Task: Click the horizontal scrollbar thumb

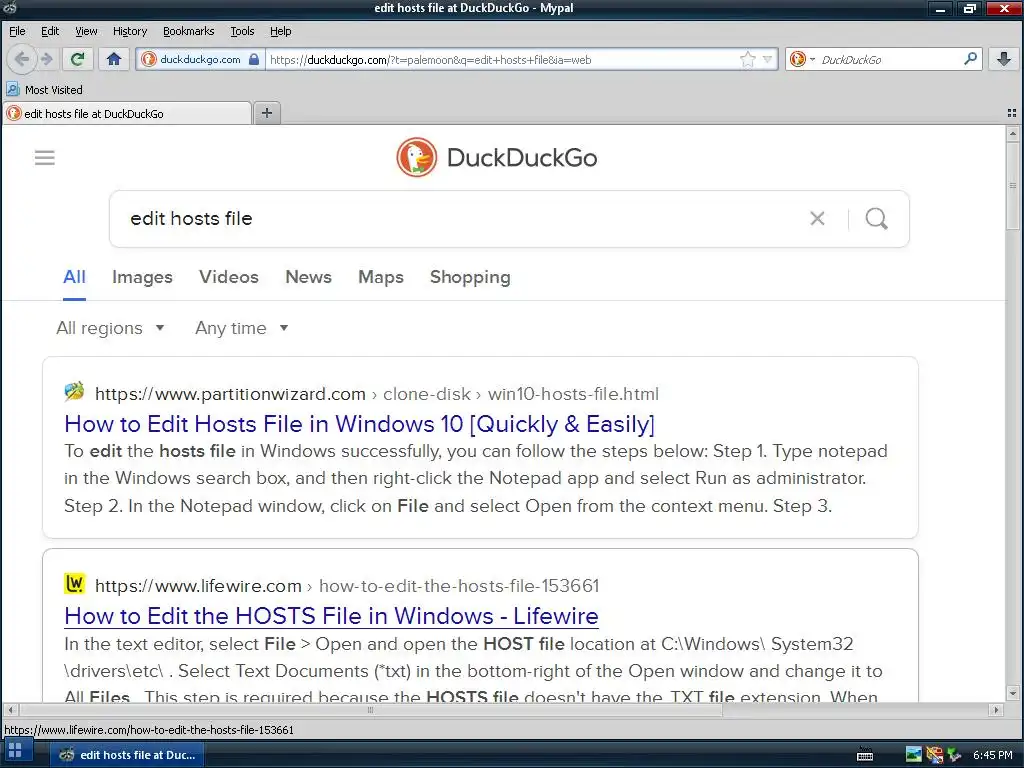Action: (x=370, y=710)
